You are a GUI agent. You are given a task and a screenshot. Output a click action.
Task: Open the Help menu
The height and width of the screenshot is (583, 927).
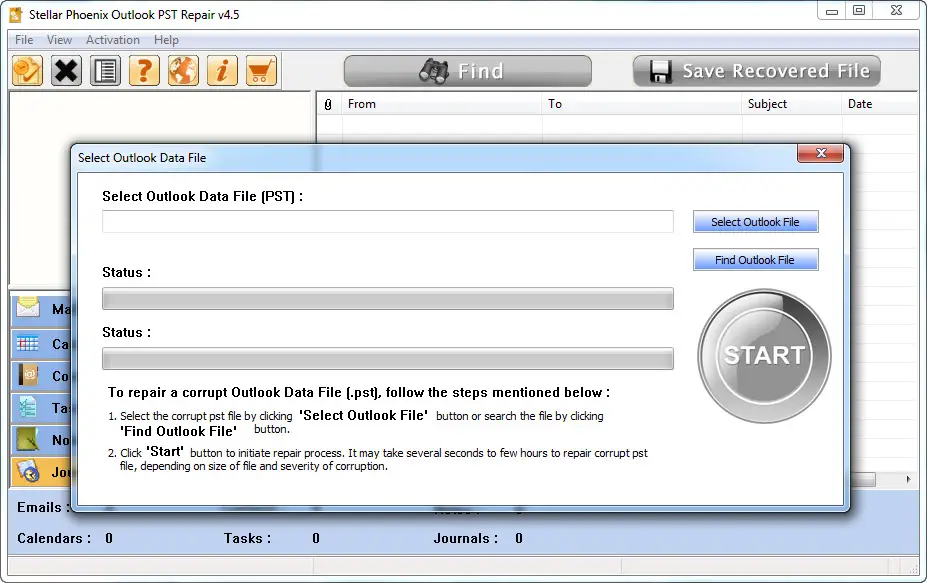[166, 40]
